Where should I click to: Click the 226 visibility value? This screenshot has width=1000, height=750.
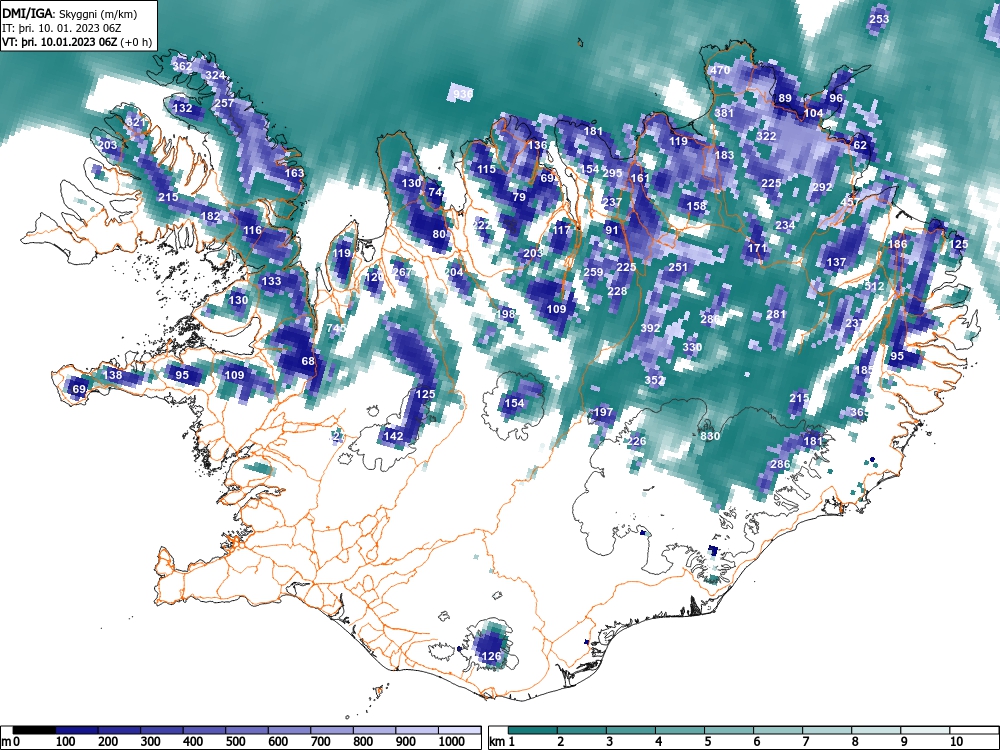(636, 441)
